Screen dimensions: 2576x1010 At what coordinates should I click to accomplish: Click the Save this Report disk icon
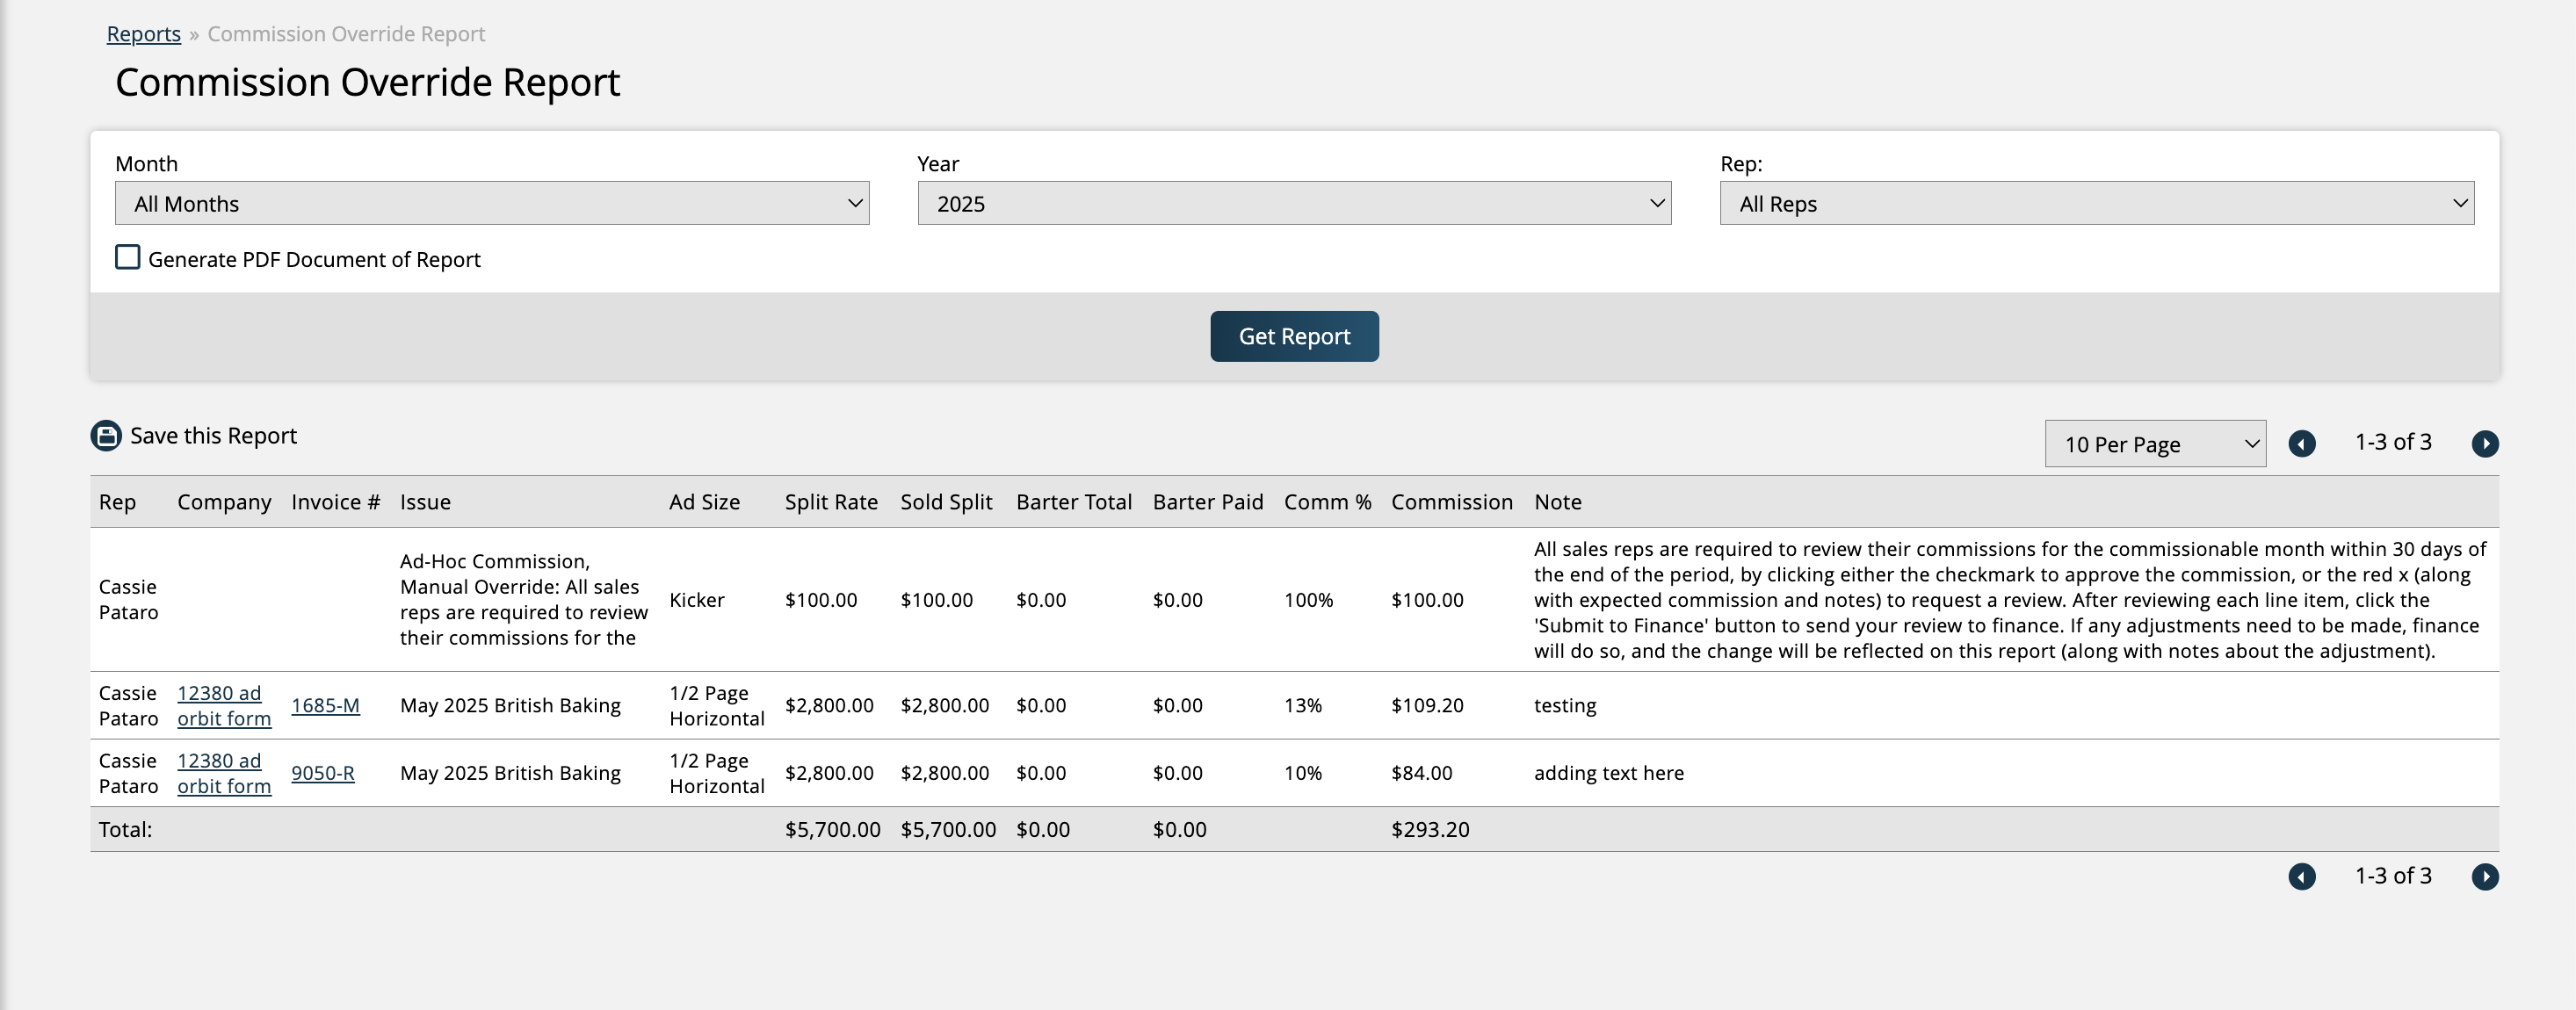[106, 436]
